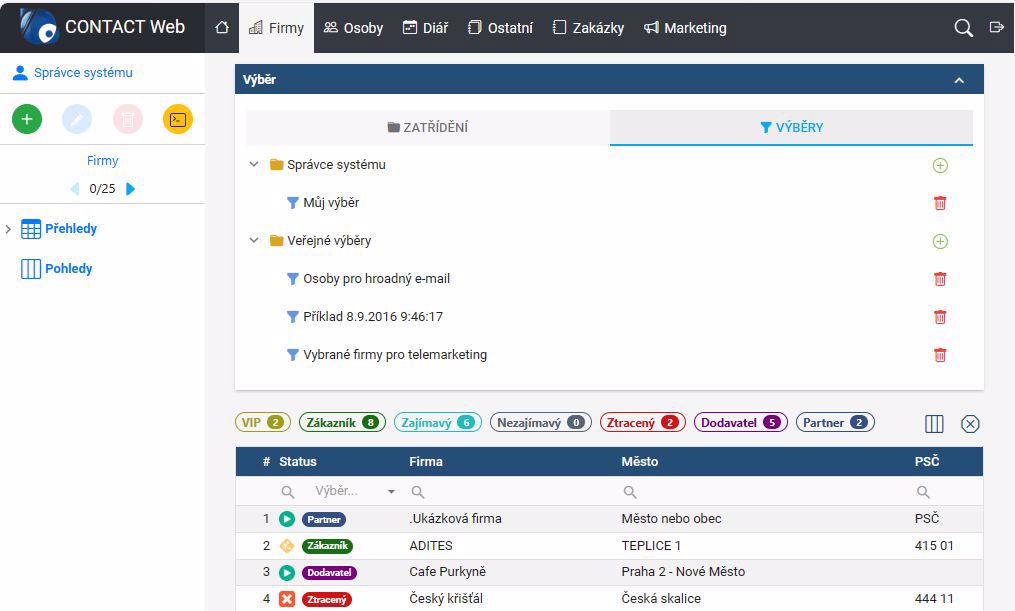
Task: Open the column chooser icon above table
Action: pos(934,424)
